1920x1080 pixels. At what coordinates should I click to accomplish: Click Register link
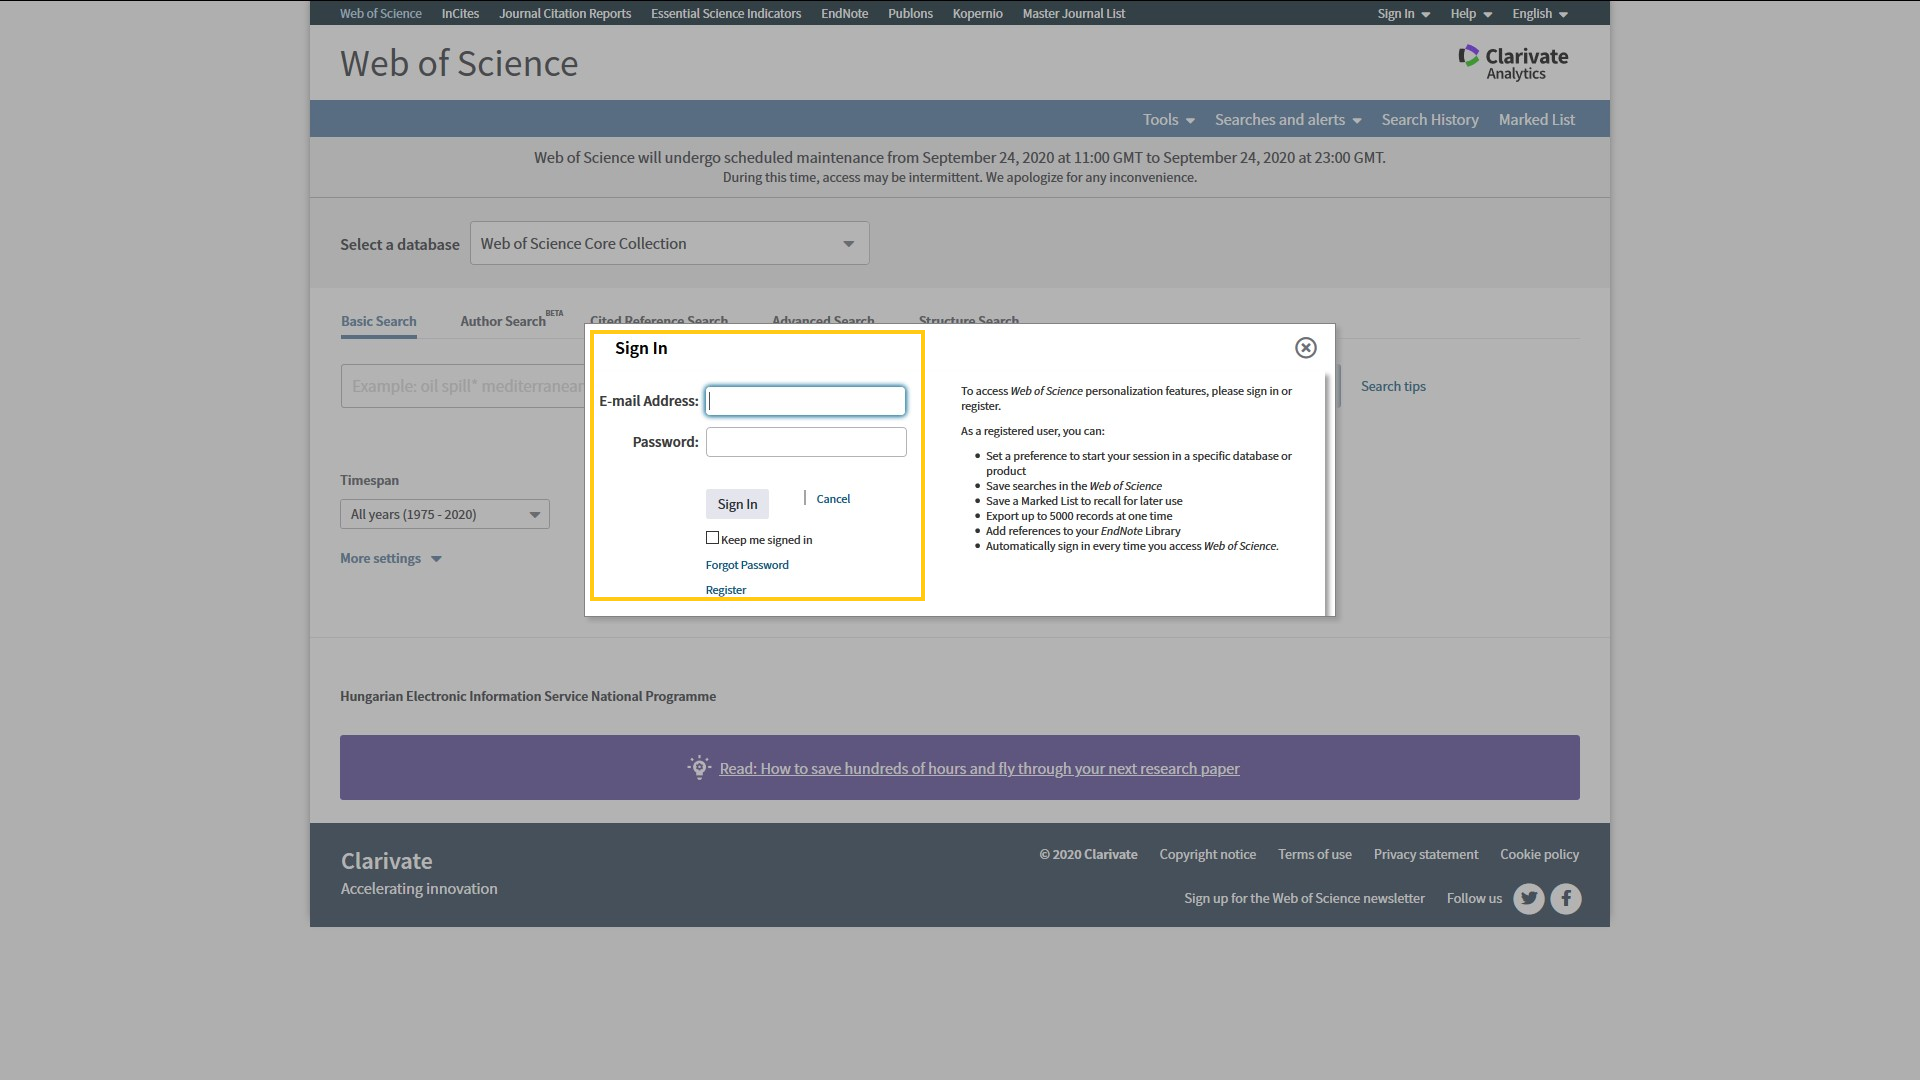725,590
